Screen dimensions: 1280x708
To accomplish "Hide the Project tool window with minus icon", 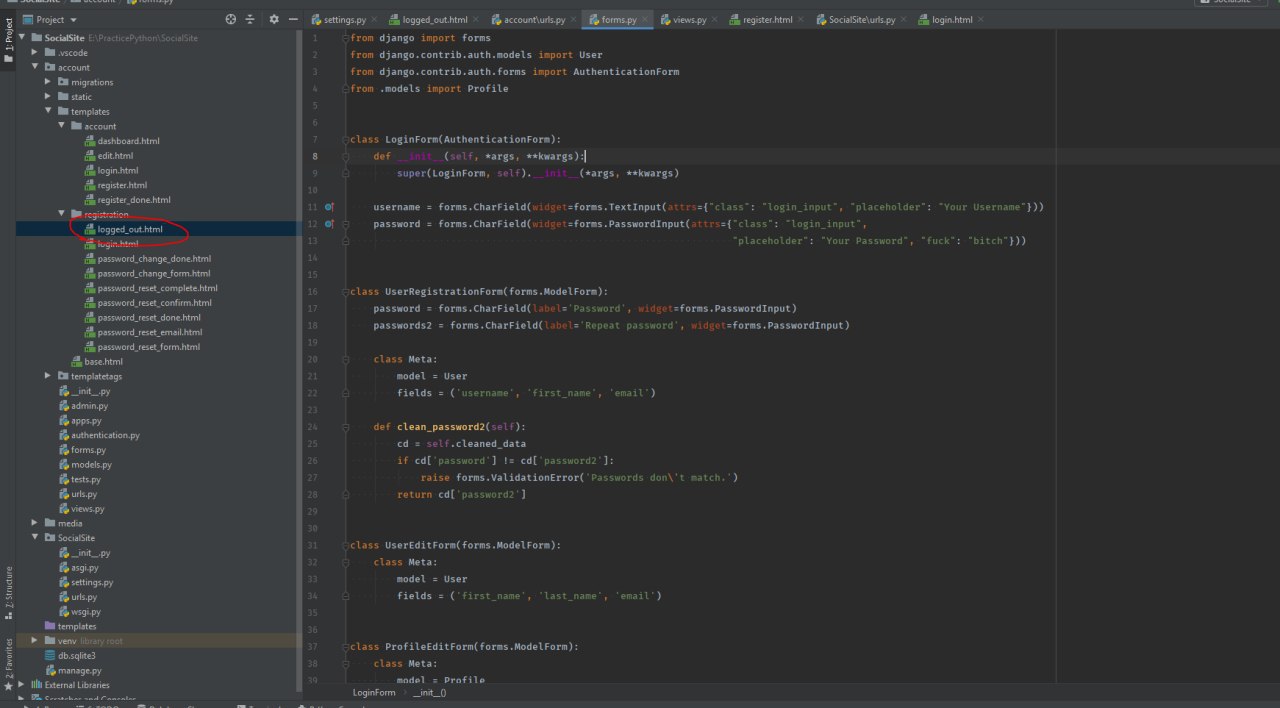I will click(292, 19).
